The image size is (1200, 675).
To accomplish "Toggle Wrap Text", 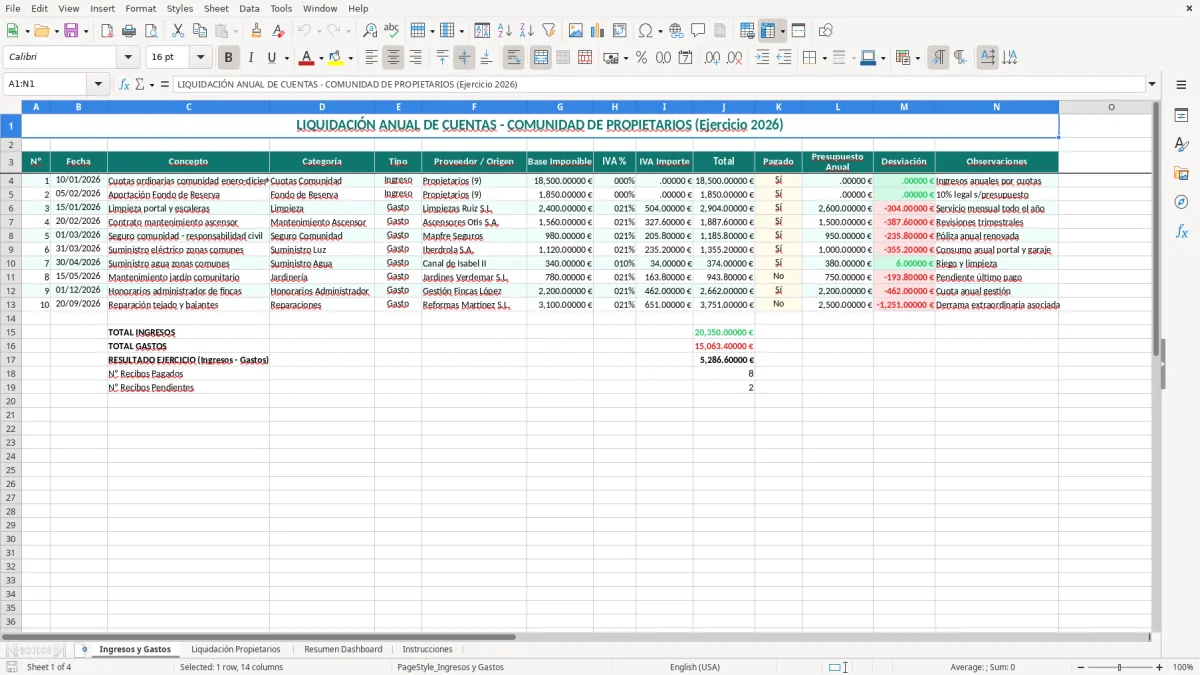I will [514, 58].
